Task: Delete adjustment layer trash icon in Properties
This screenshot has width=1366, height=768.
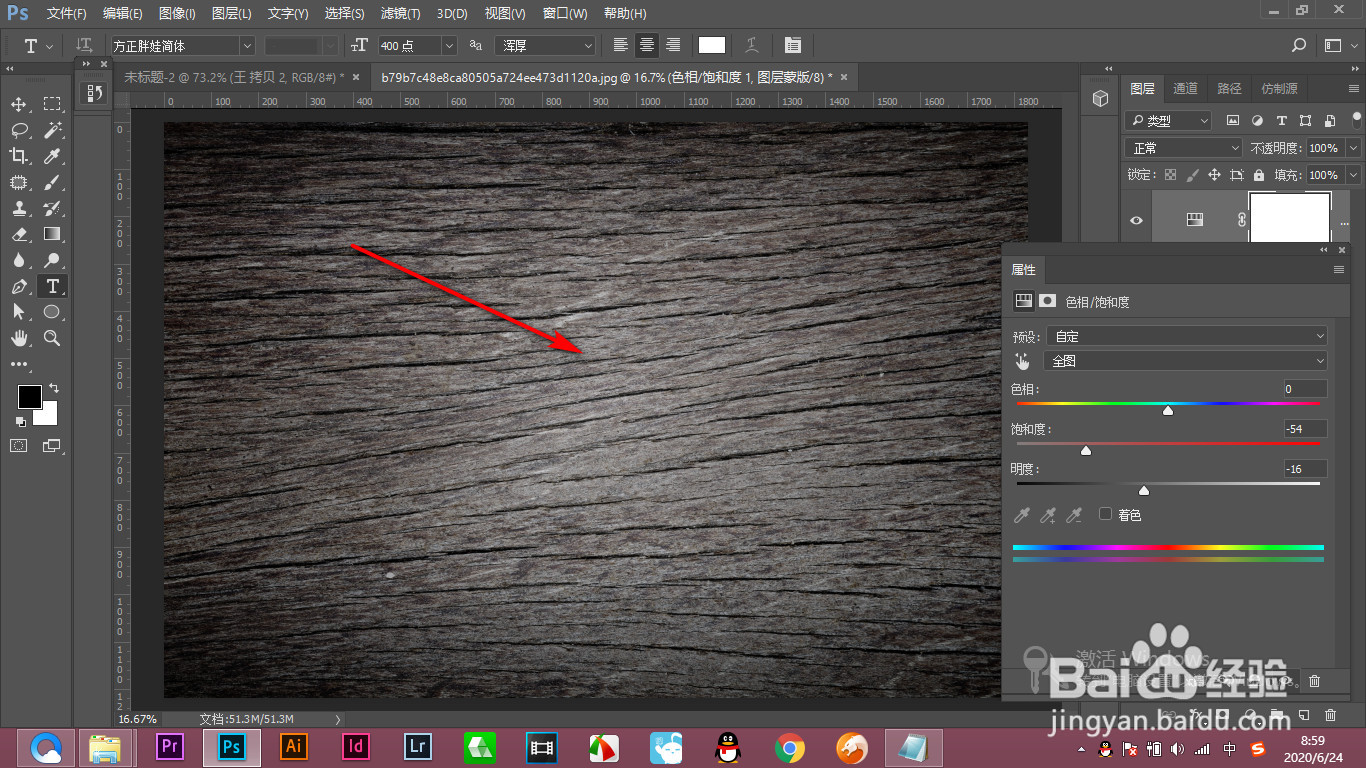Action: point(1315,681)
